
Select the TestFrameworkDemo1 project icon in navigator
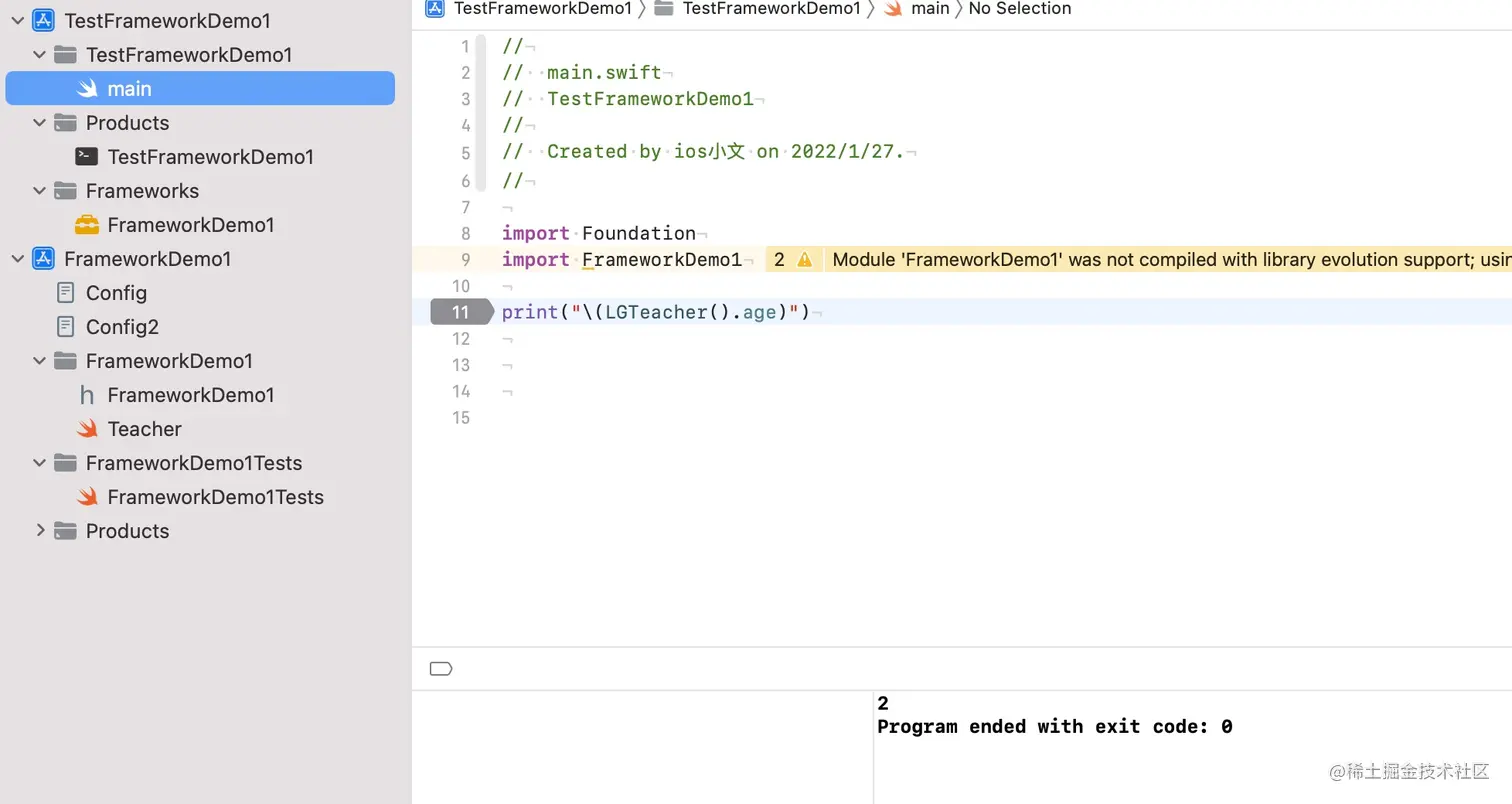(43, 21)
